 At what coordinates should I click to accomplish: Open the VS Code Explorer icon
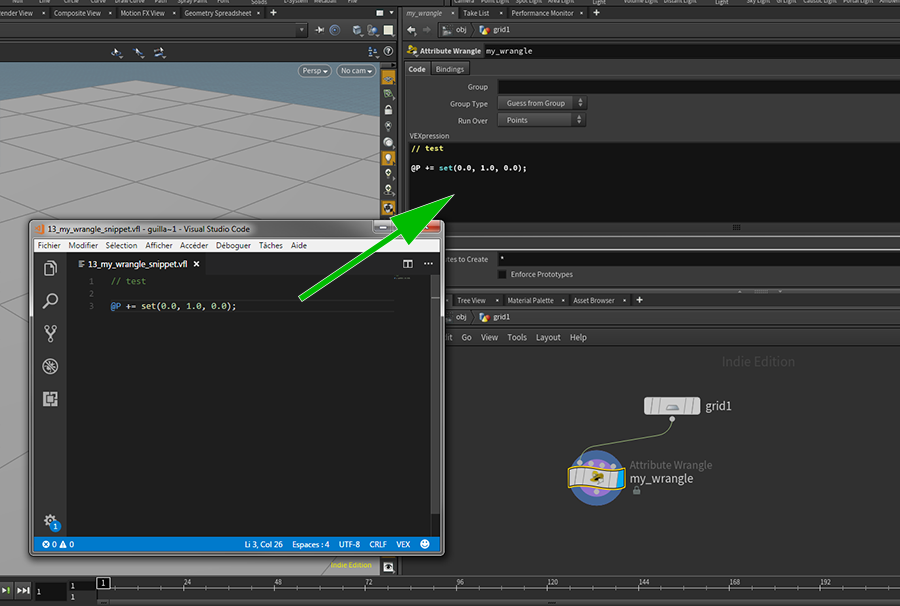coord(50,268)
